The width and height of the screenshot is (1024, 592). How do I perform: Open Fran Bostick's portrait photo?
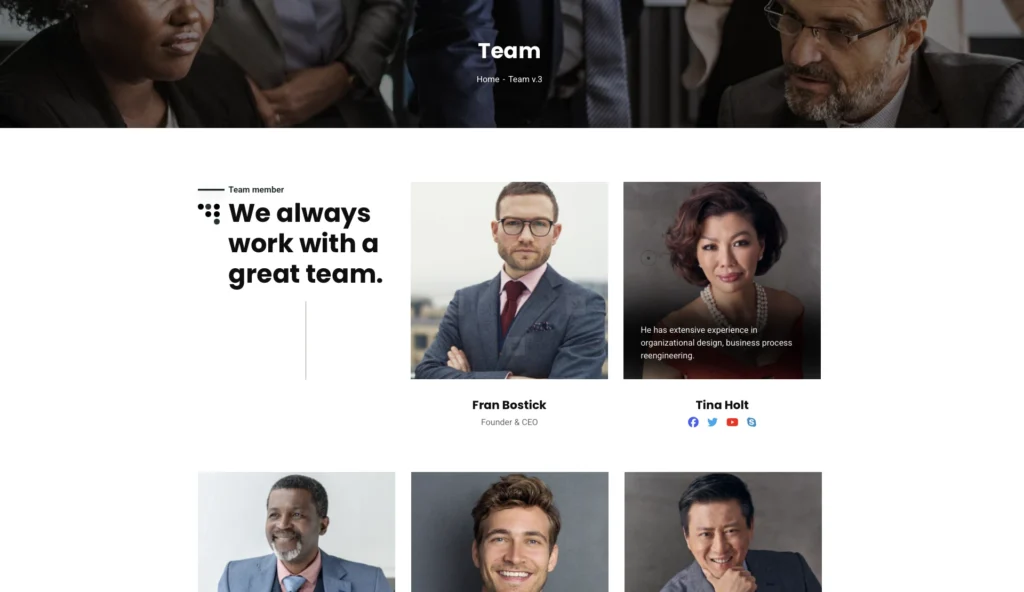click(509, 280)
